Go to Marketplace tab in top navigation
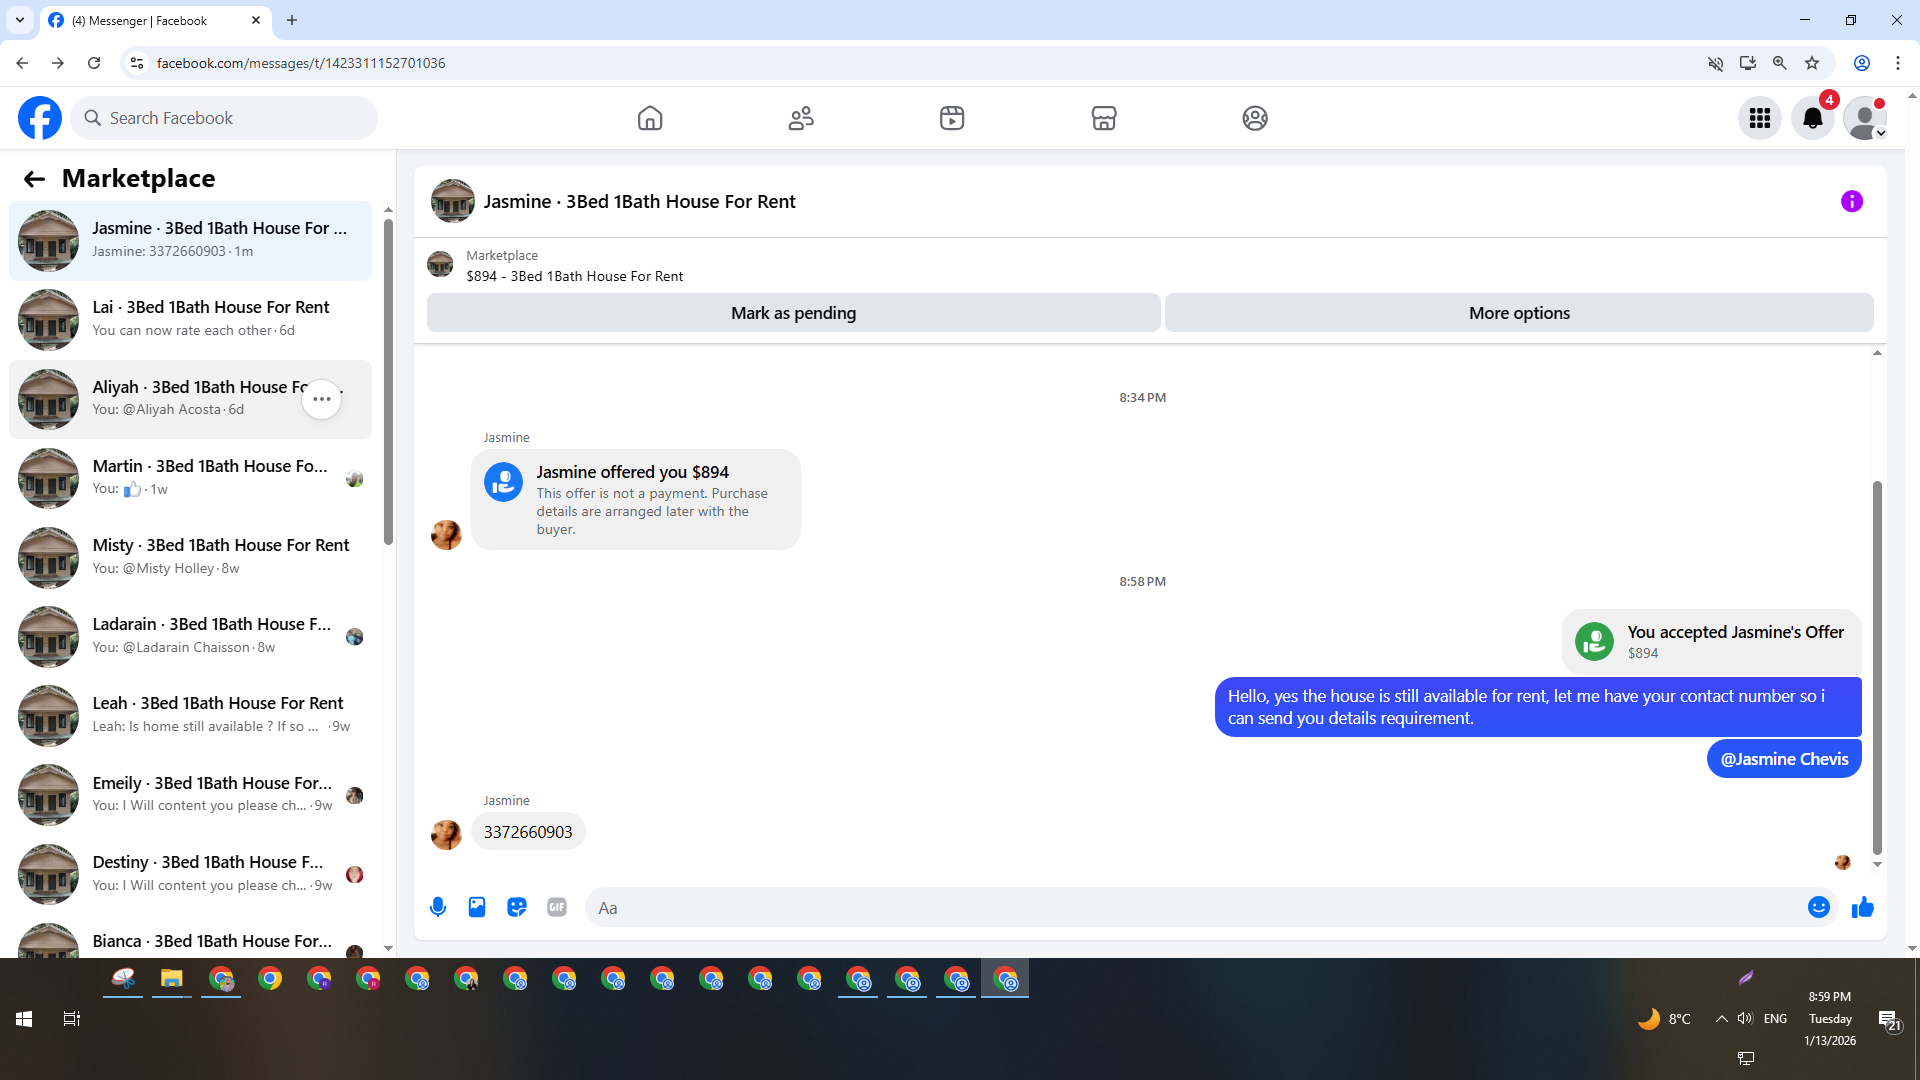Image resolution: width=1920 pixels, height=1080 pixels. (1103, 118)
